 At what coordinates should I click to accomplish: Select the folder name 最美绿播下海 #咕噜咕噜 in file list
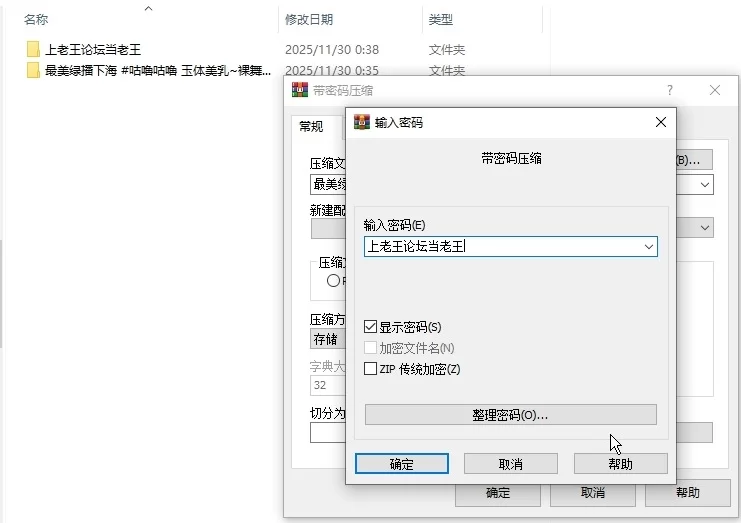pyautogui.click(x=158, y=70)
